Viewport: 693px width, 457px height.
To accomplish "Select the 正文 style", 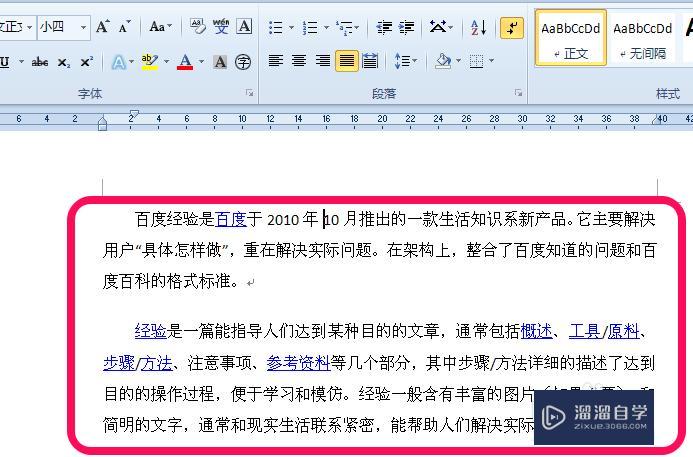I will click(x=571, y=38).
